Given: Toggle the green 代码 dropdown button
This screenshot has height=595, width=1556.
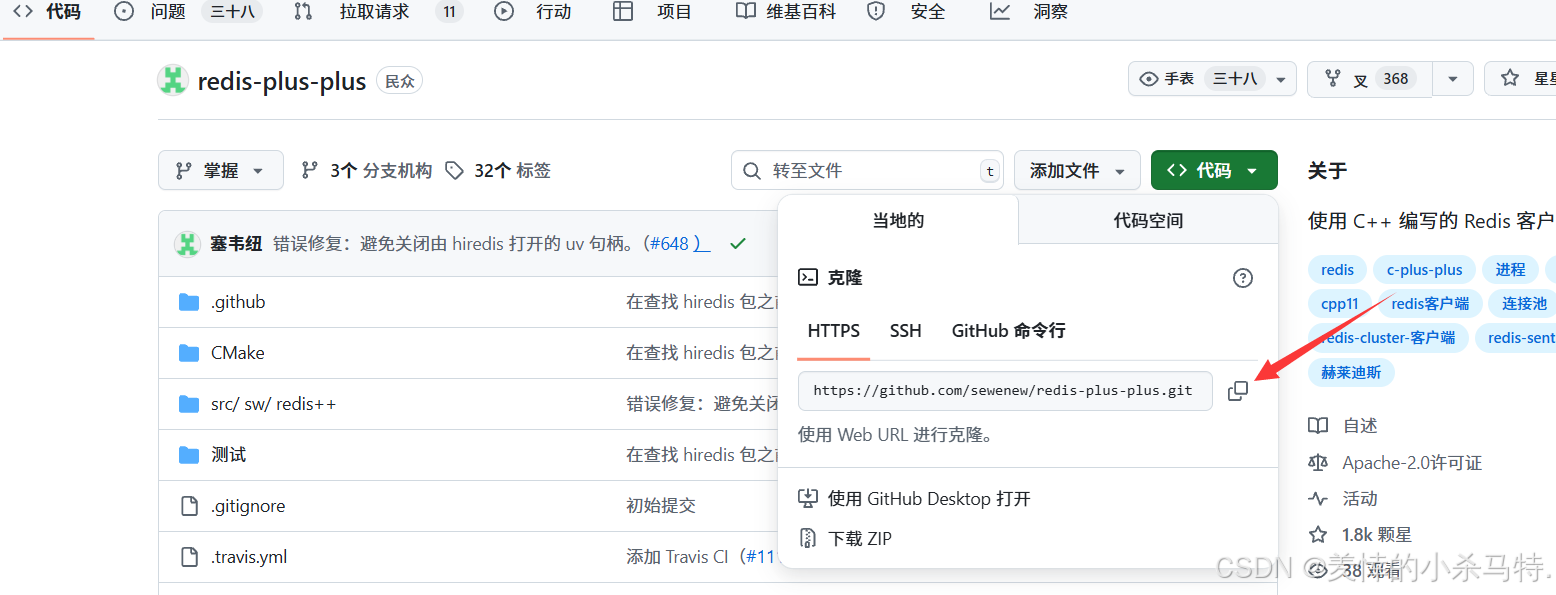Looking at the screenshot, I should [x=1214, y=171].
